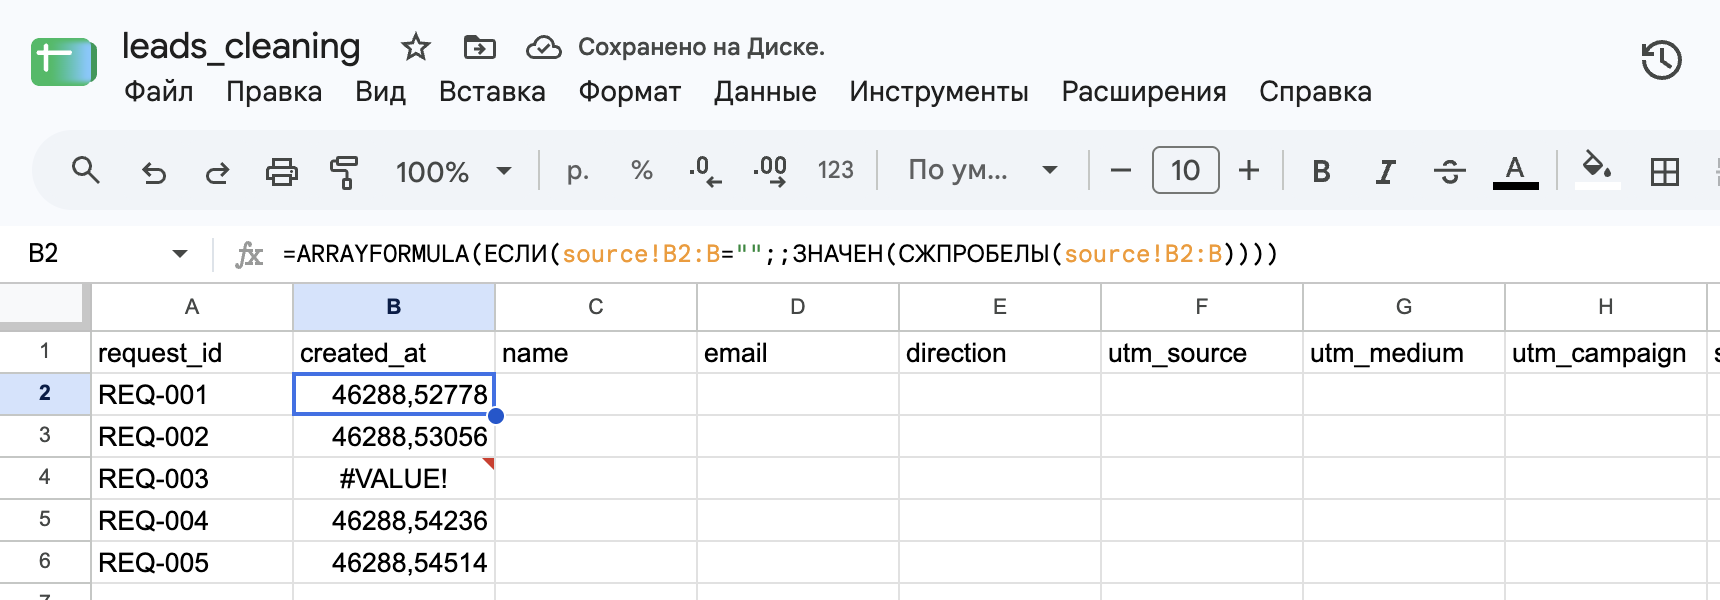The width and height of the screenshot is (1720, 600).
Task: Increase font size with plus
Action: pyautogui.click(x=1249, y=171)
